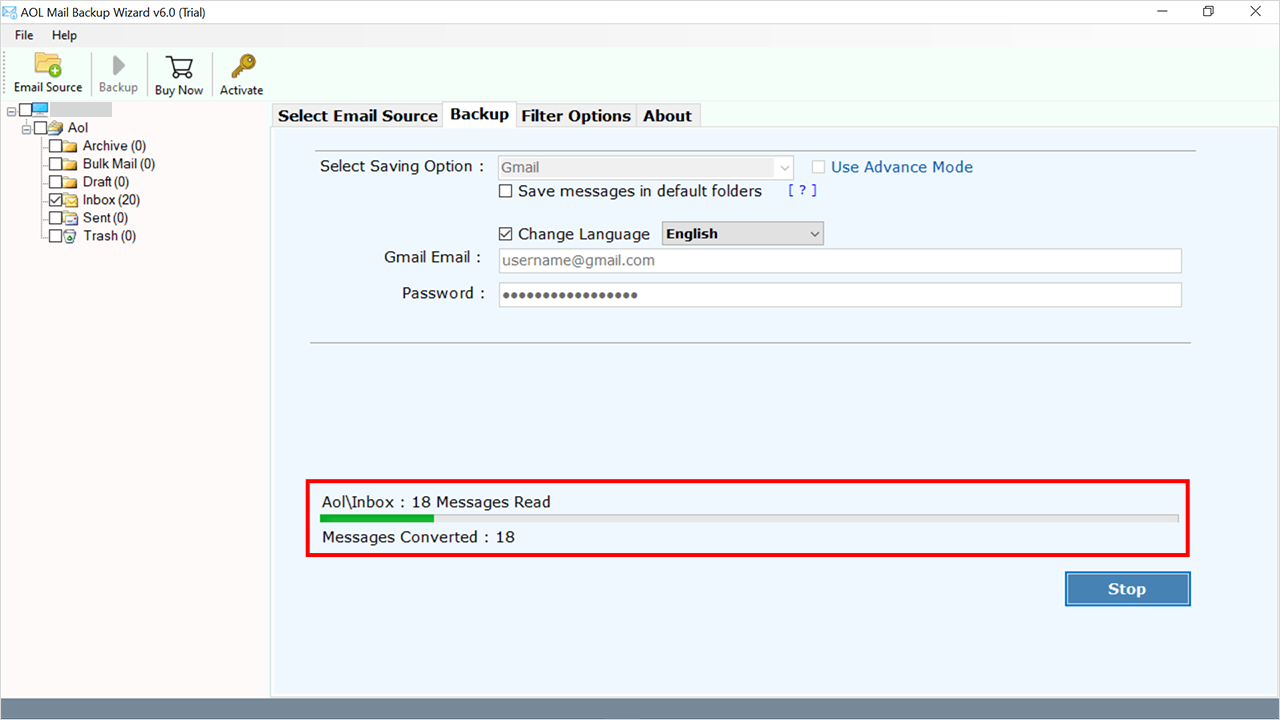
Task: Click the [ ? ] help link
Action: (802, 190)
